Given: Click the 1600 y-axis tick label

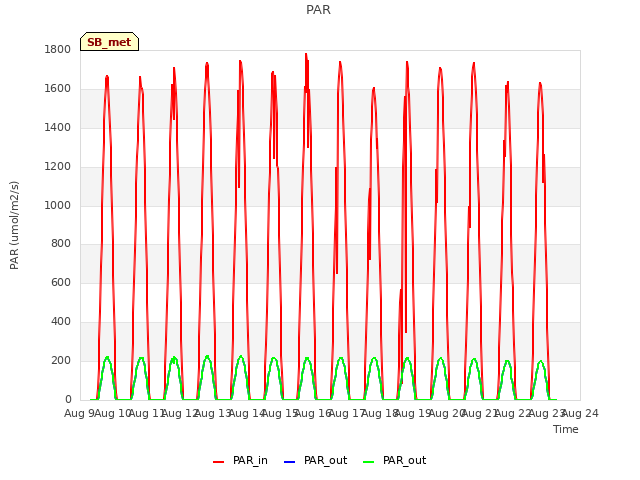Looking at the screenshot, I should coord(58,89).
